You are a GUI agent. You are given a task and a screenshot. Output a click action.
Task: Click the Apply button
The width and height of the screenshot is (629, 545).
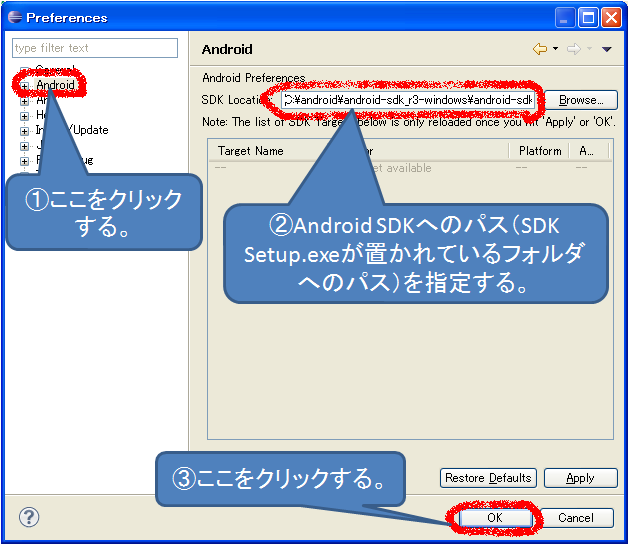pyautogui.click(x=580, y=478)
